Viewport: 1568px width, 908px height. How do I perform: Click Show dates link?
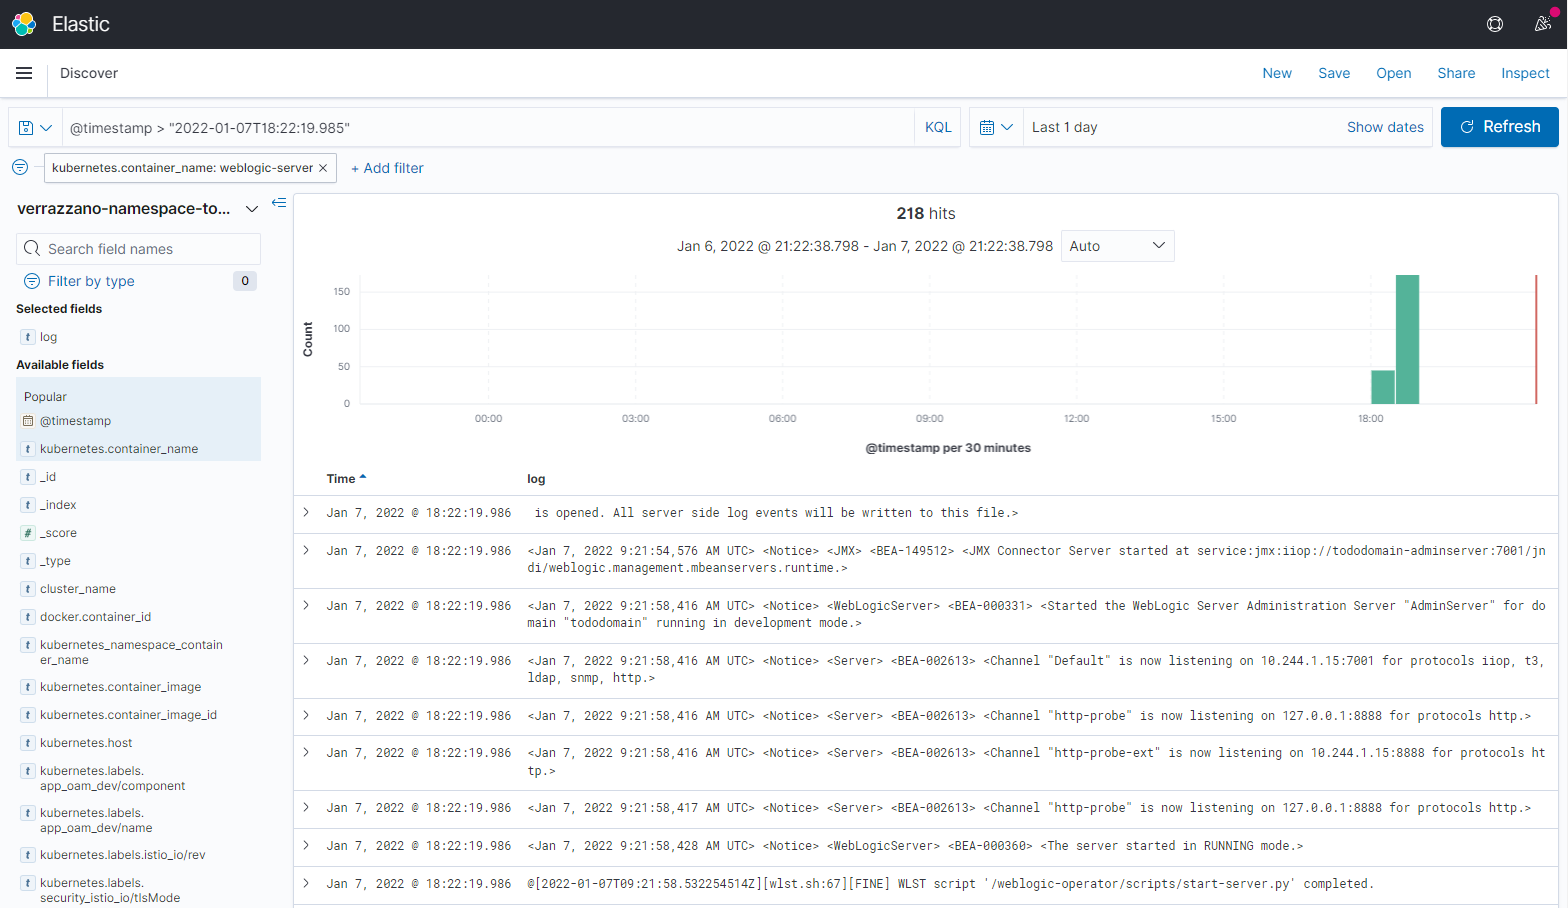tap(1385, 127)
